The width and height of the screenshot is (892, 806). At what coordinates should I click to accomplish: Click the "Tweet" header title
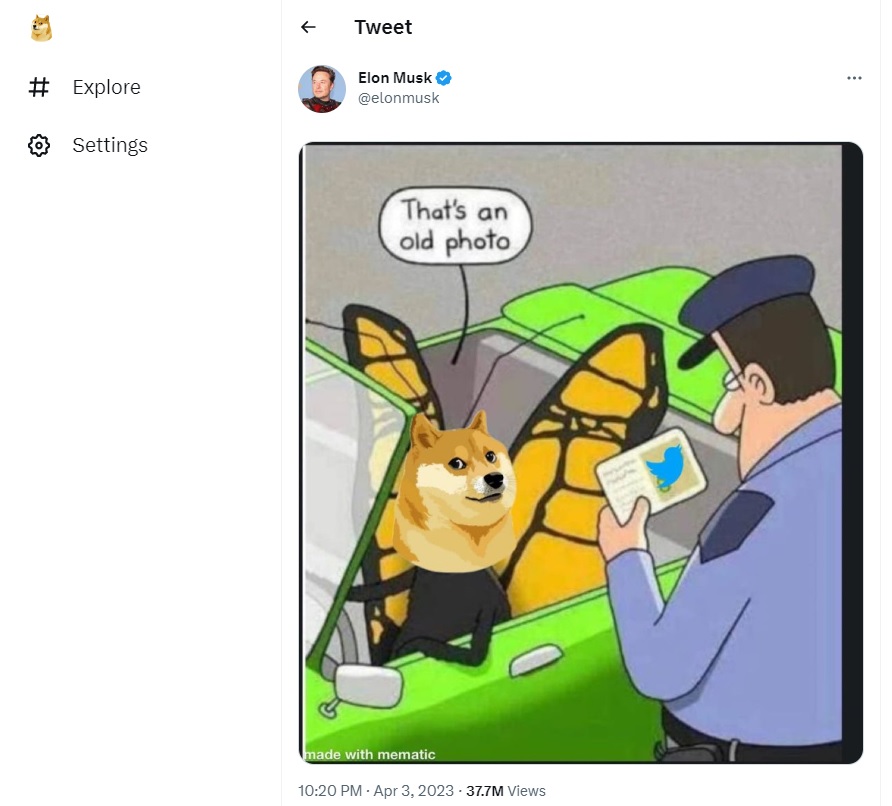point(383,27)
